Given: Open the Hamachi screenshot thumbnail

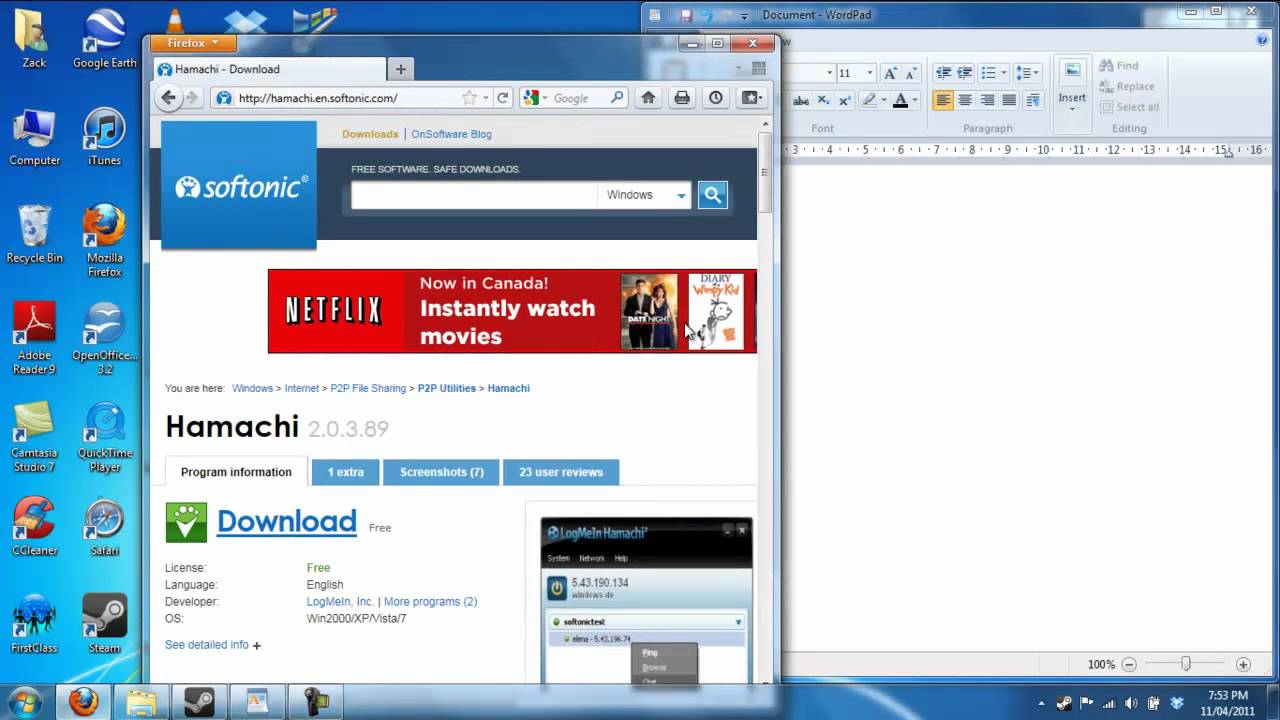Looking at the screenshot, I should tap(646, 600).
